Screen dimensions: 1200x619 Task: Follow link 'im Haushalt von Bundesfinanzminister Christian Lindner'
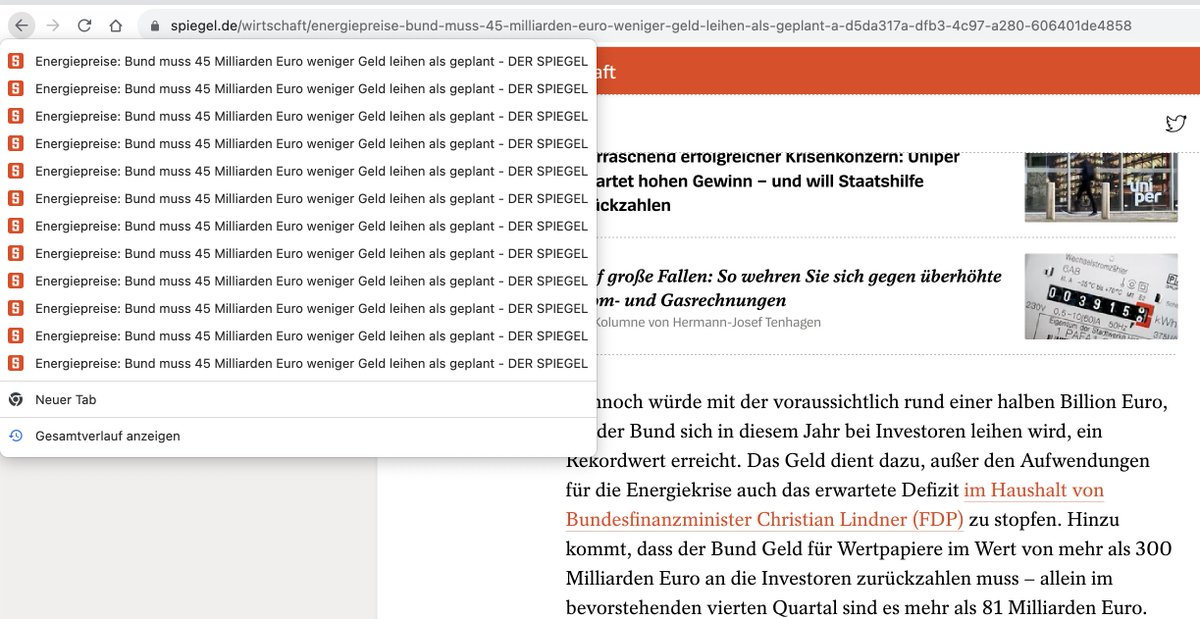(835, 505)
